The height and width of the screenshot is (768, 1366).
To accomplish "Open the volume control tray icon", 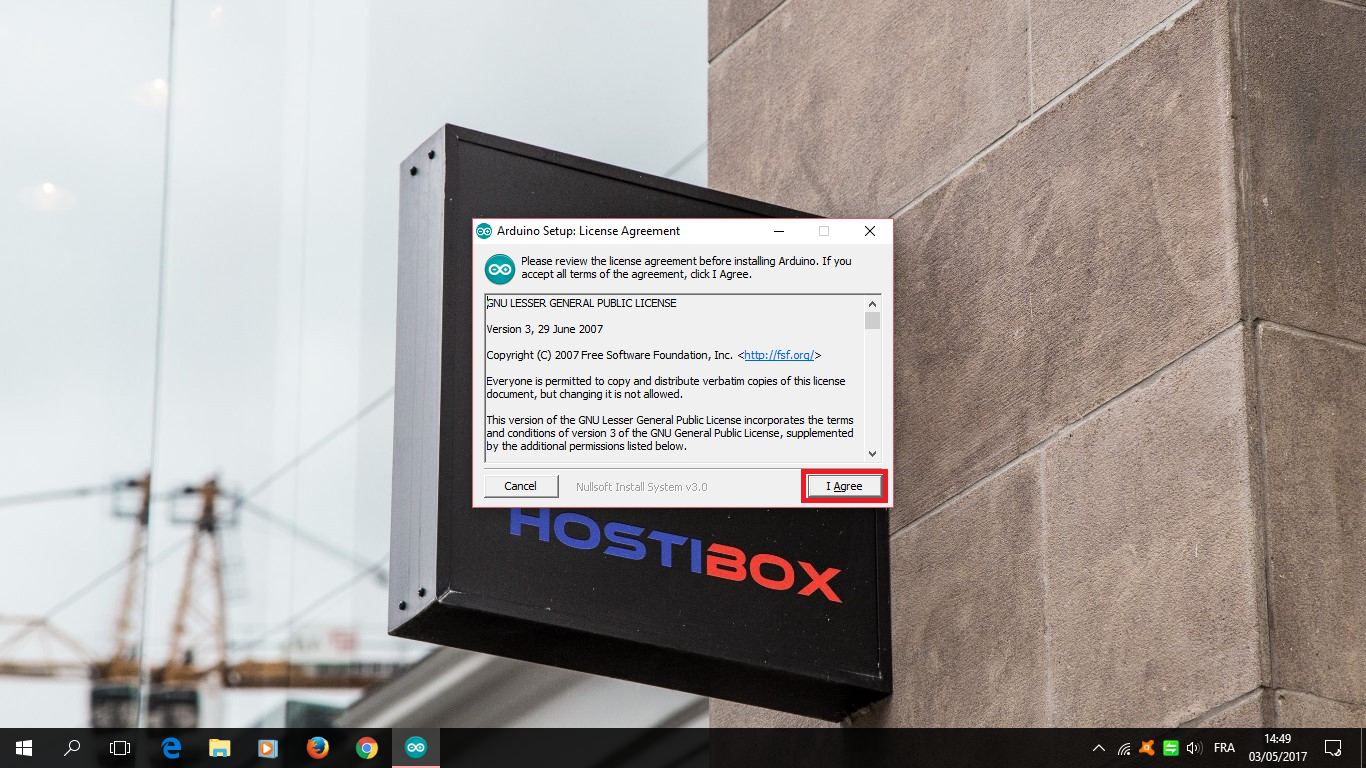I will click(1192, 748).
